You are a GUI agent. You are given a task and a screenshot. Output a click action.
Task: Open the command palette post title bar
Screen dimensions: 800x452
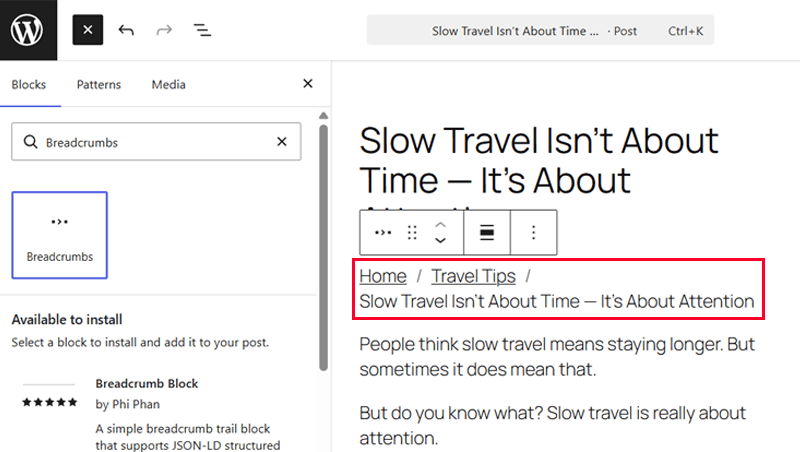click(540, 31)
